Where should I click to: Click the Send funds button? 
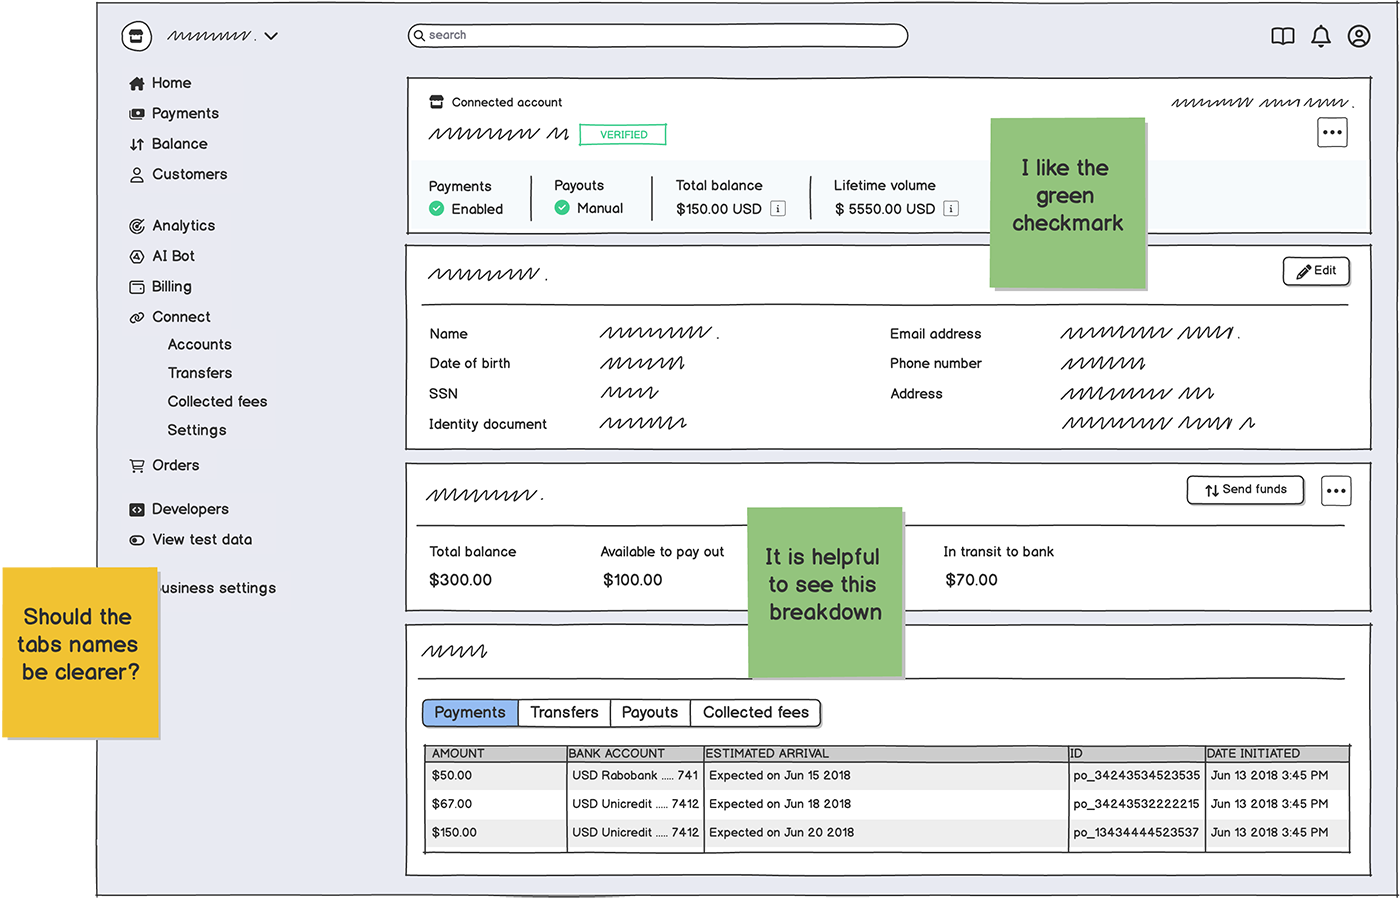[1245, 490]
